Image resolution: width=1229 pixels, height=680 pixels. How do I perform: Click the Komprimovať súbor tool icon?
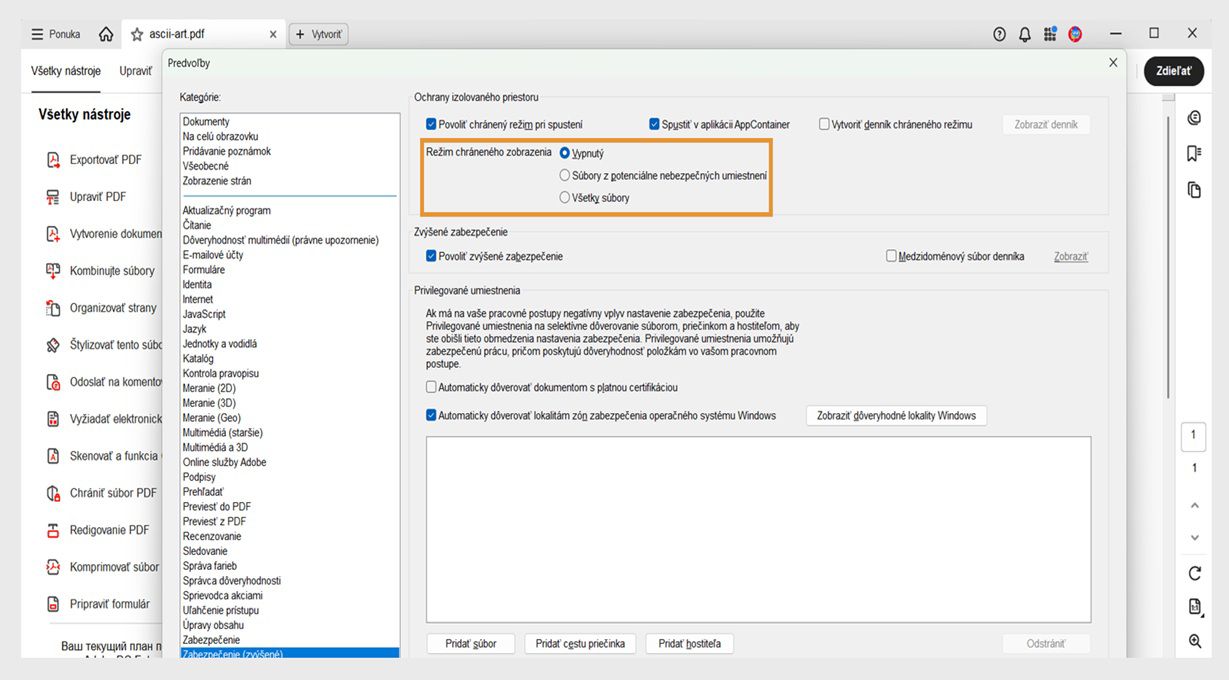54,567
